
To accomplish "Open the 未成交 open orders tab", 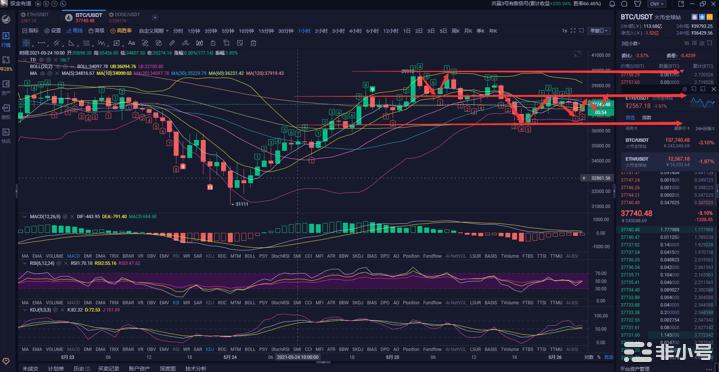I will pos(30,368).
